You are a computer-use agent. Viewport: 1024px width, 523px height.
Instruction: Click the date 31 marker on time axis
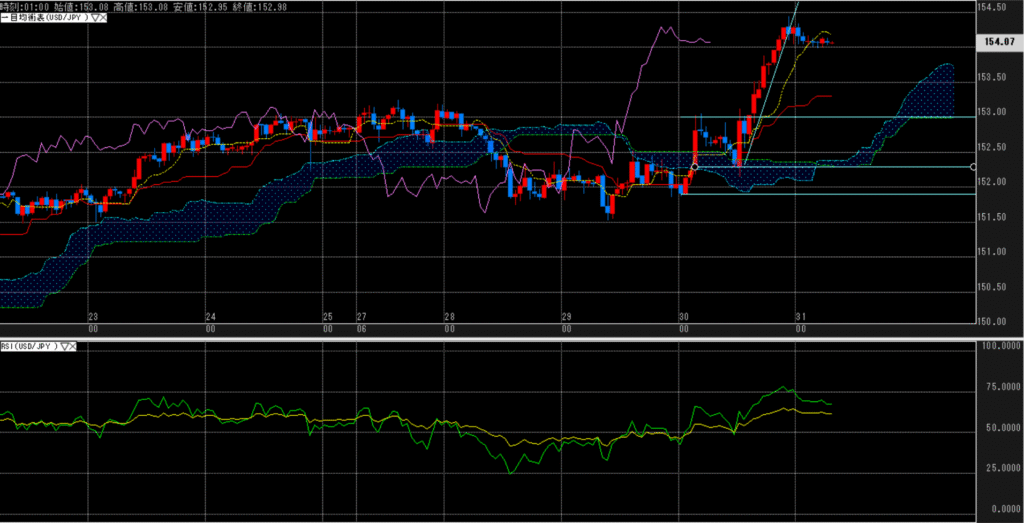[x=799, y=316]
